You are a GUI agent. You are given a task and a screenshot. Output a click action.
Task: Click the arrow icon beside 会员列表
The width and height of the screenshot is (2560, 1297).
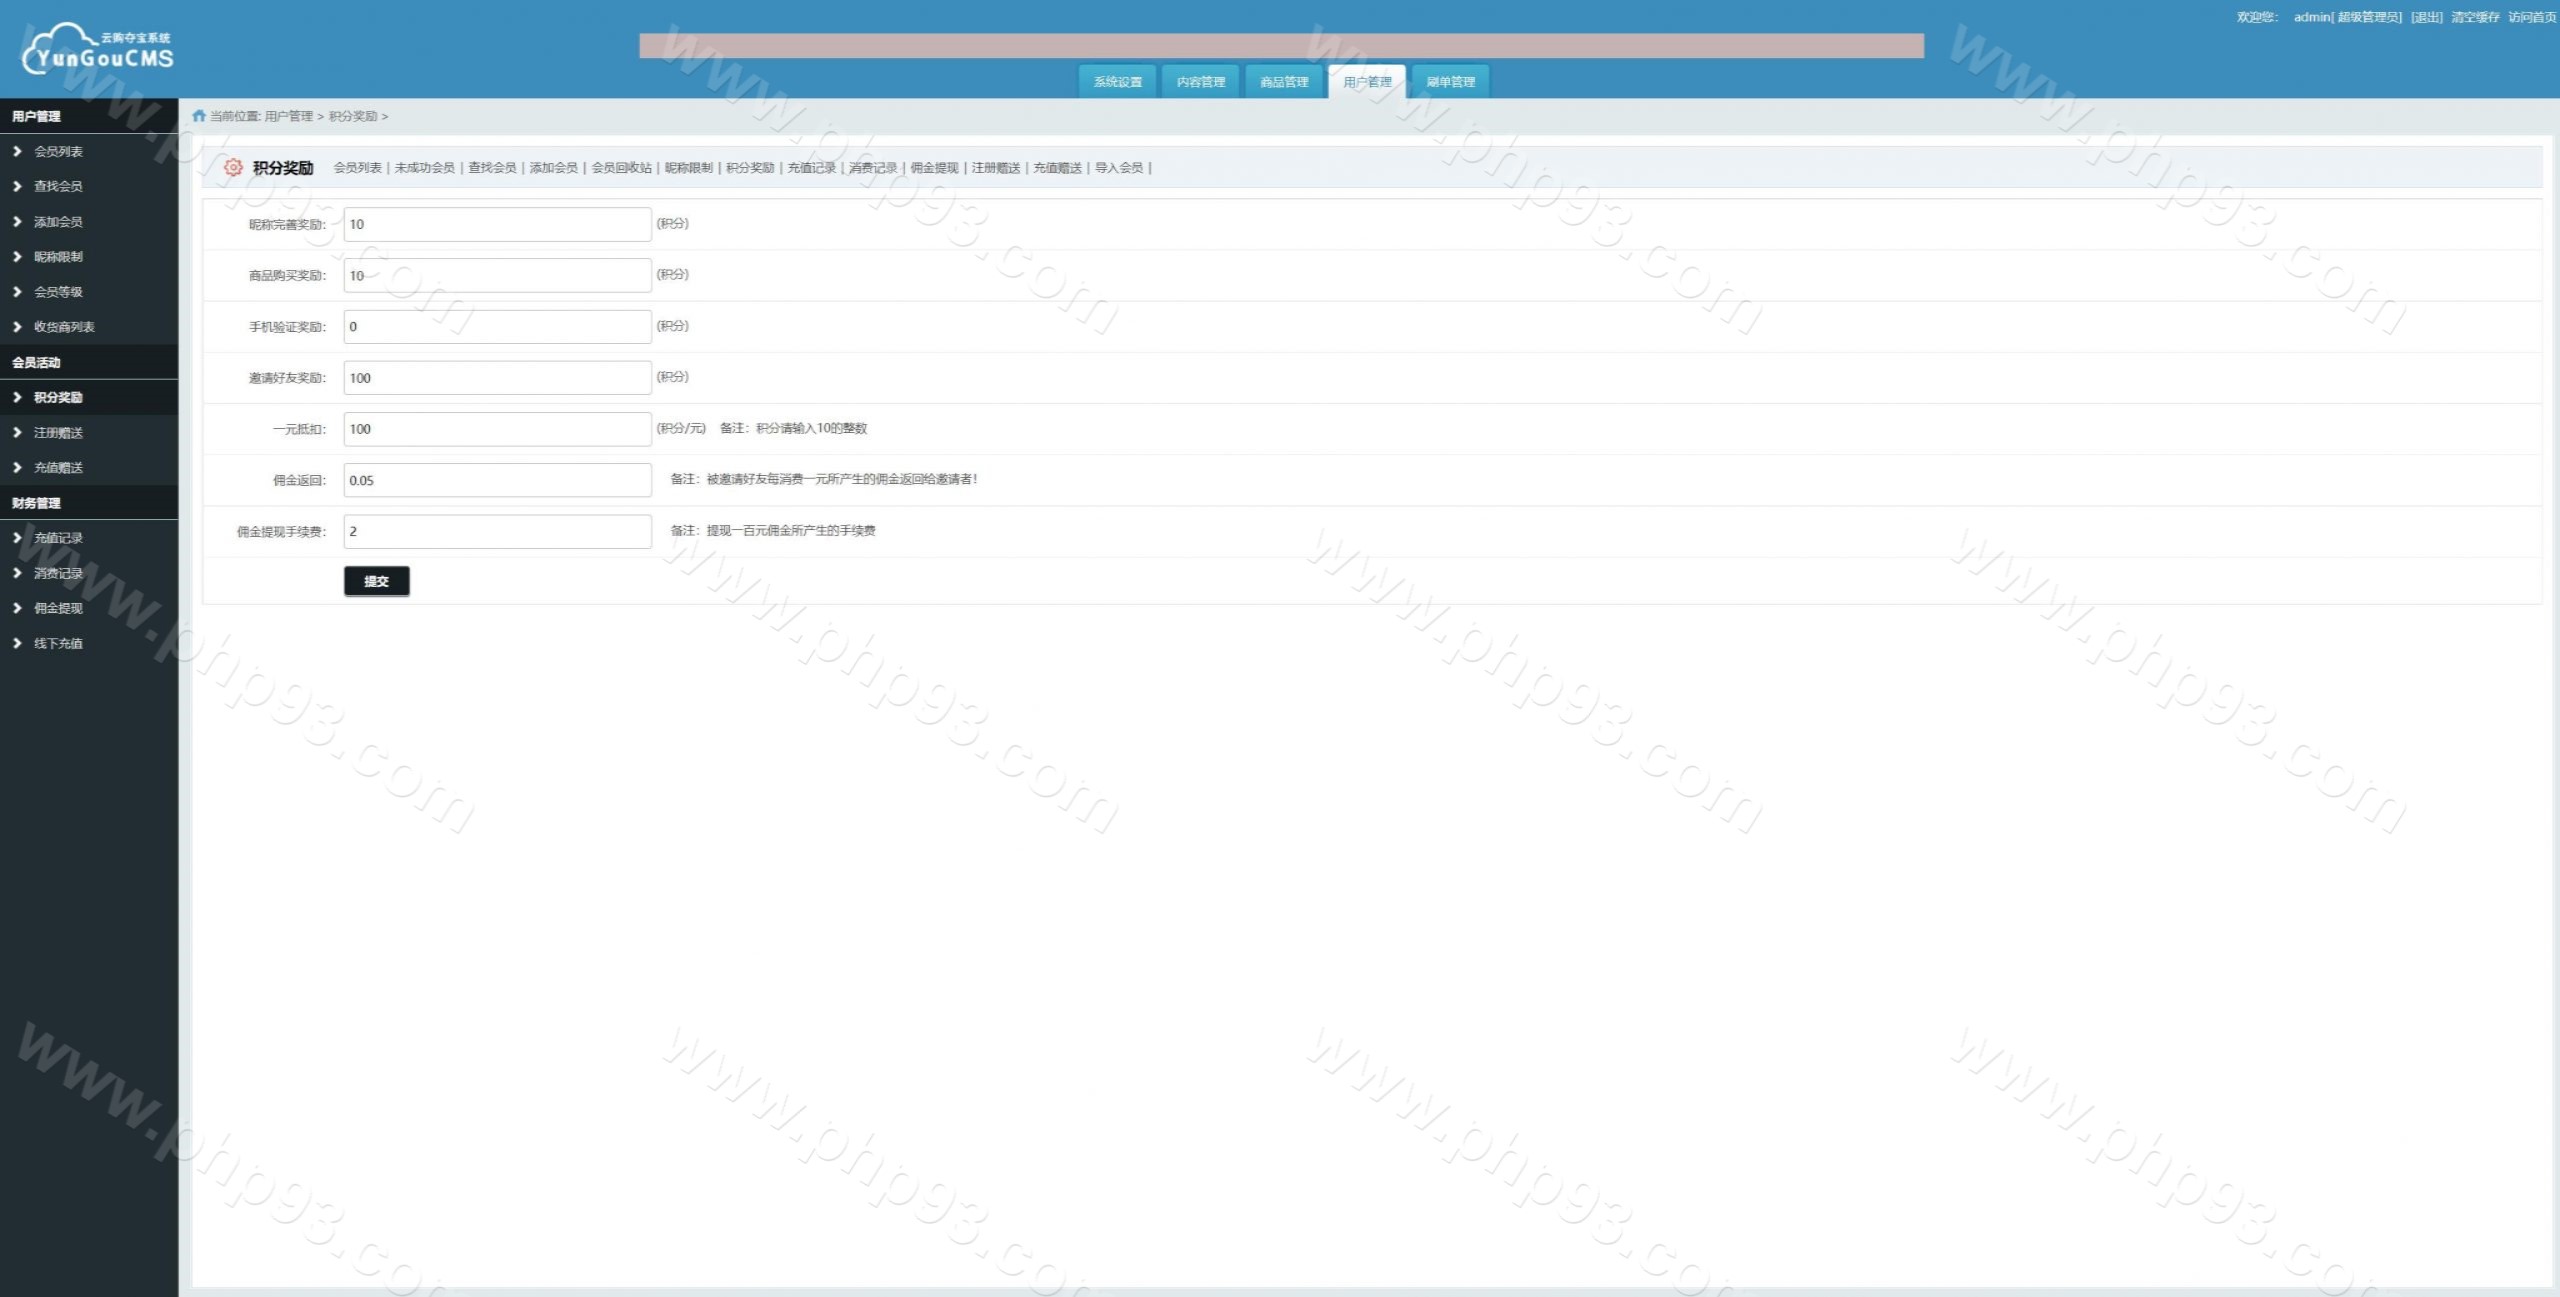[17, 151]
